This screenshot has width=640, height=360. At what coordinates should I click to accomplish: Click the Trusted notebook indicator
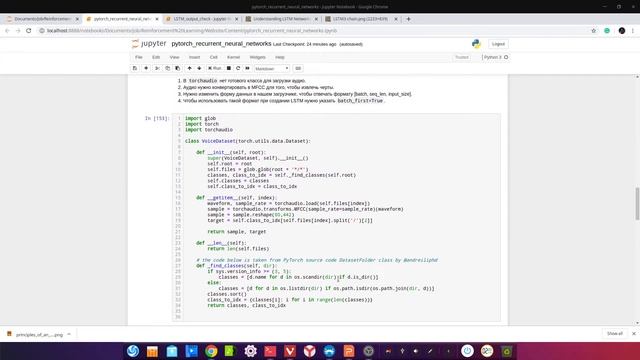click(x=462, y=57)
